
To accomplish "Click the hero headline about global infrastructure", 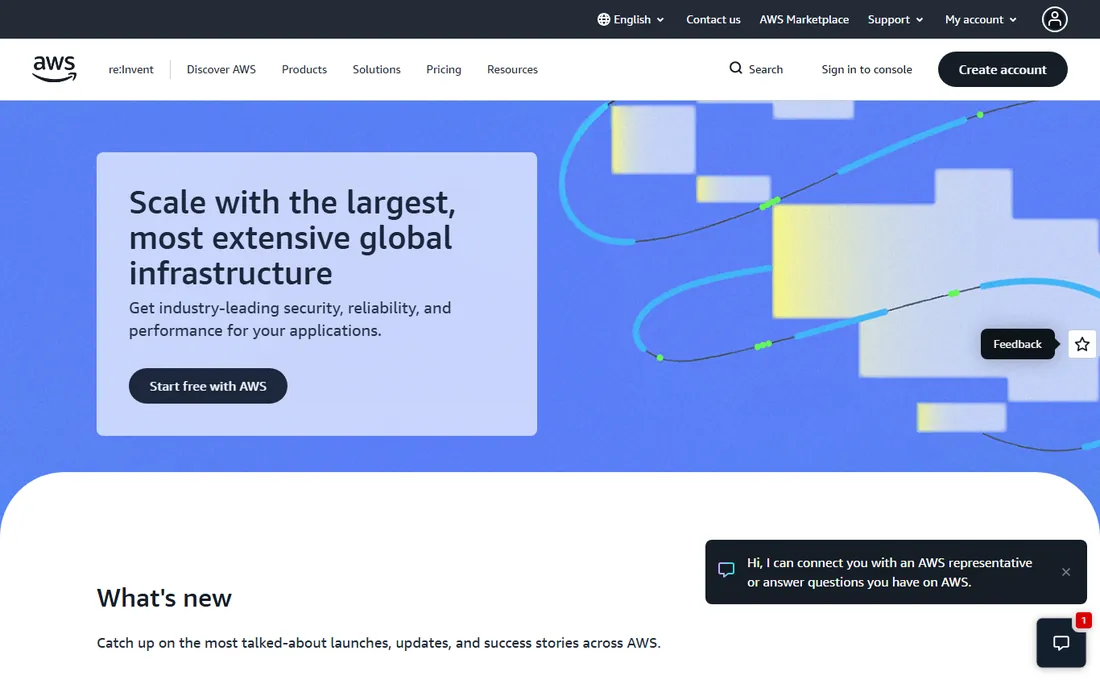I will pyautogui.click(x=292, y=238).
